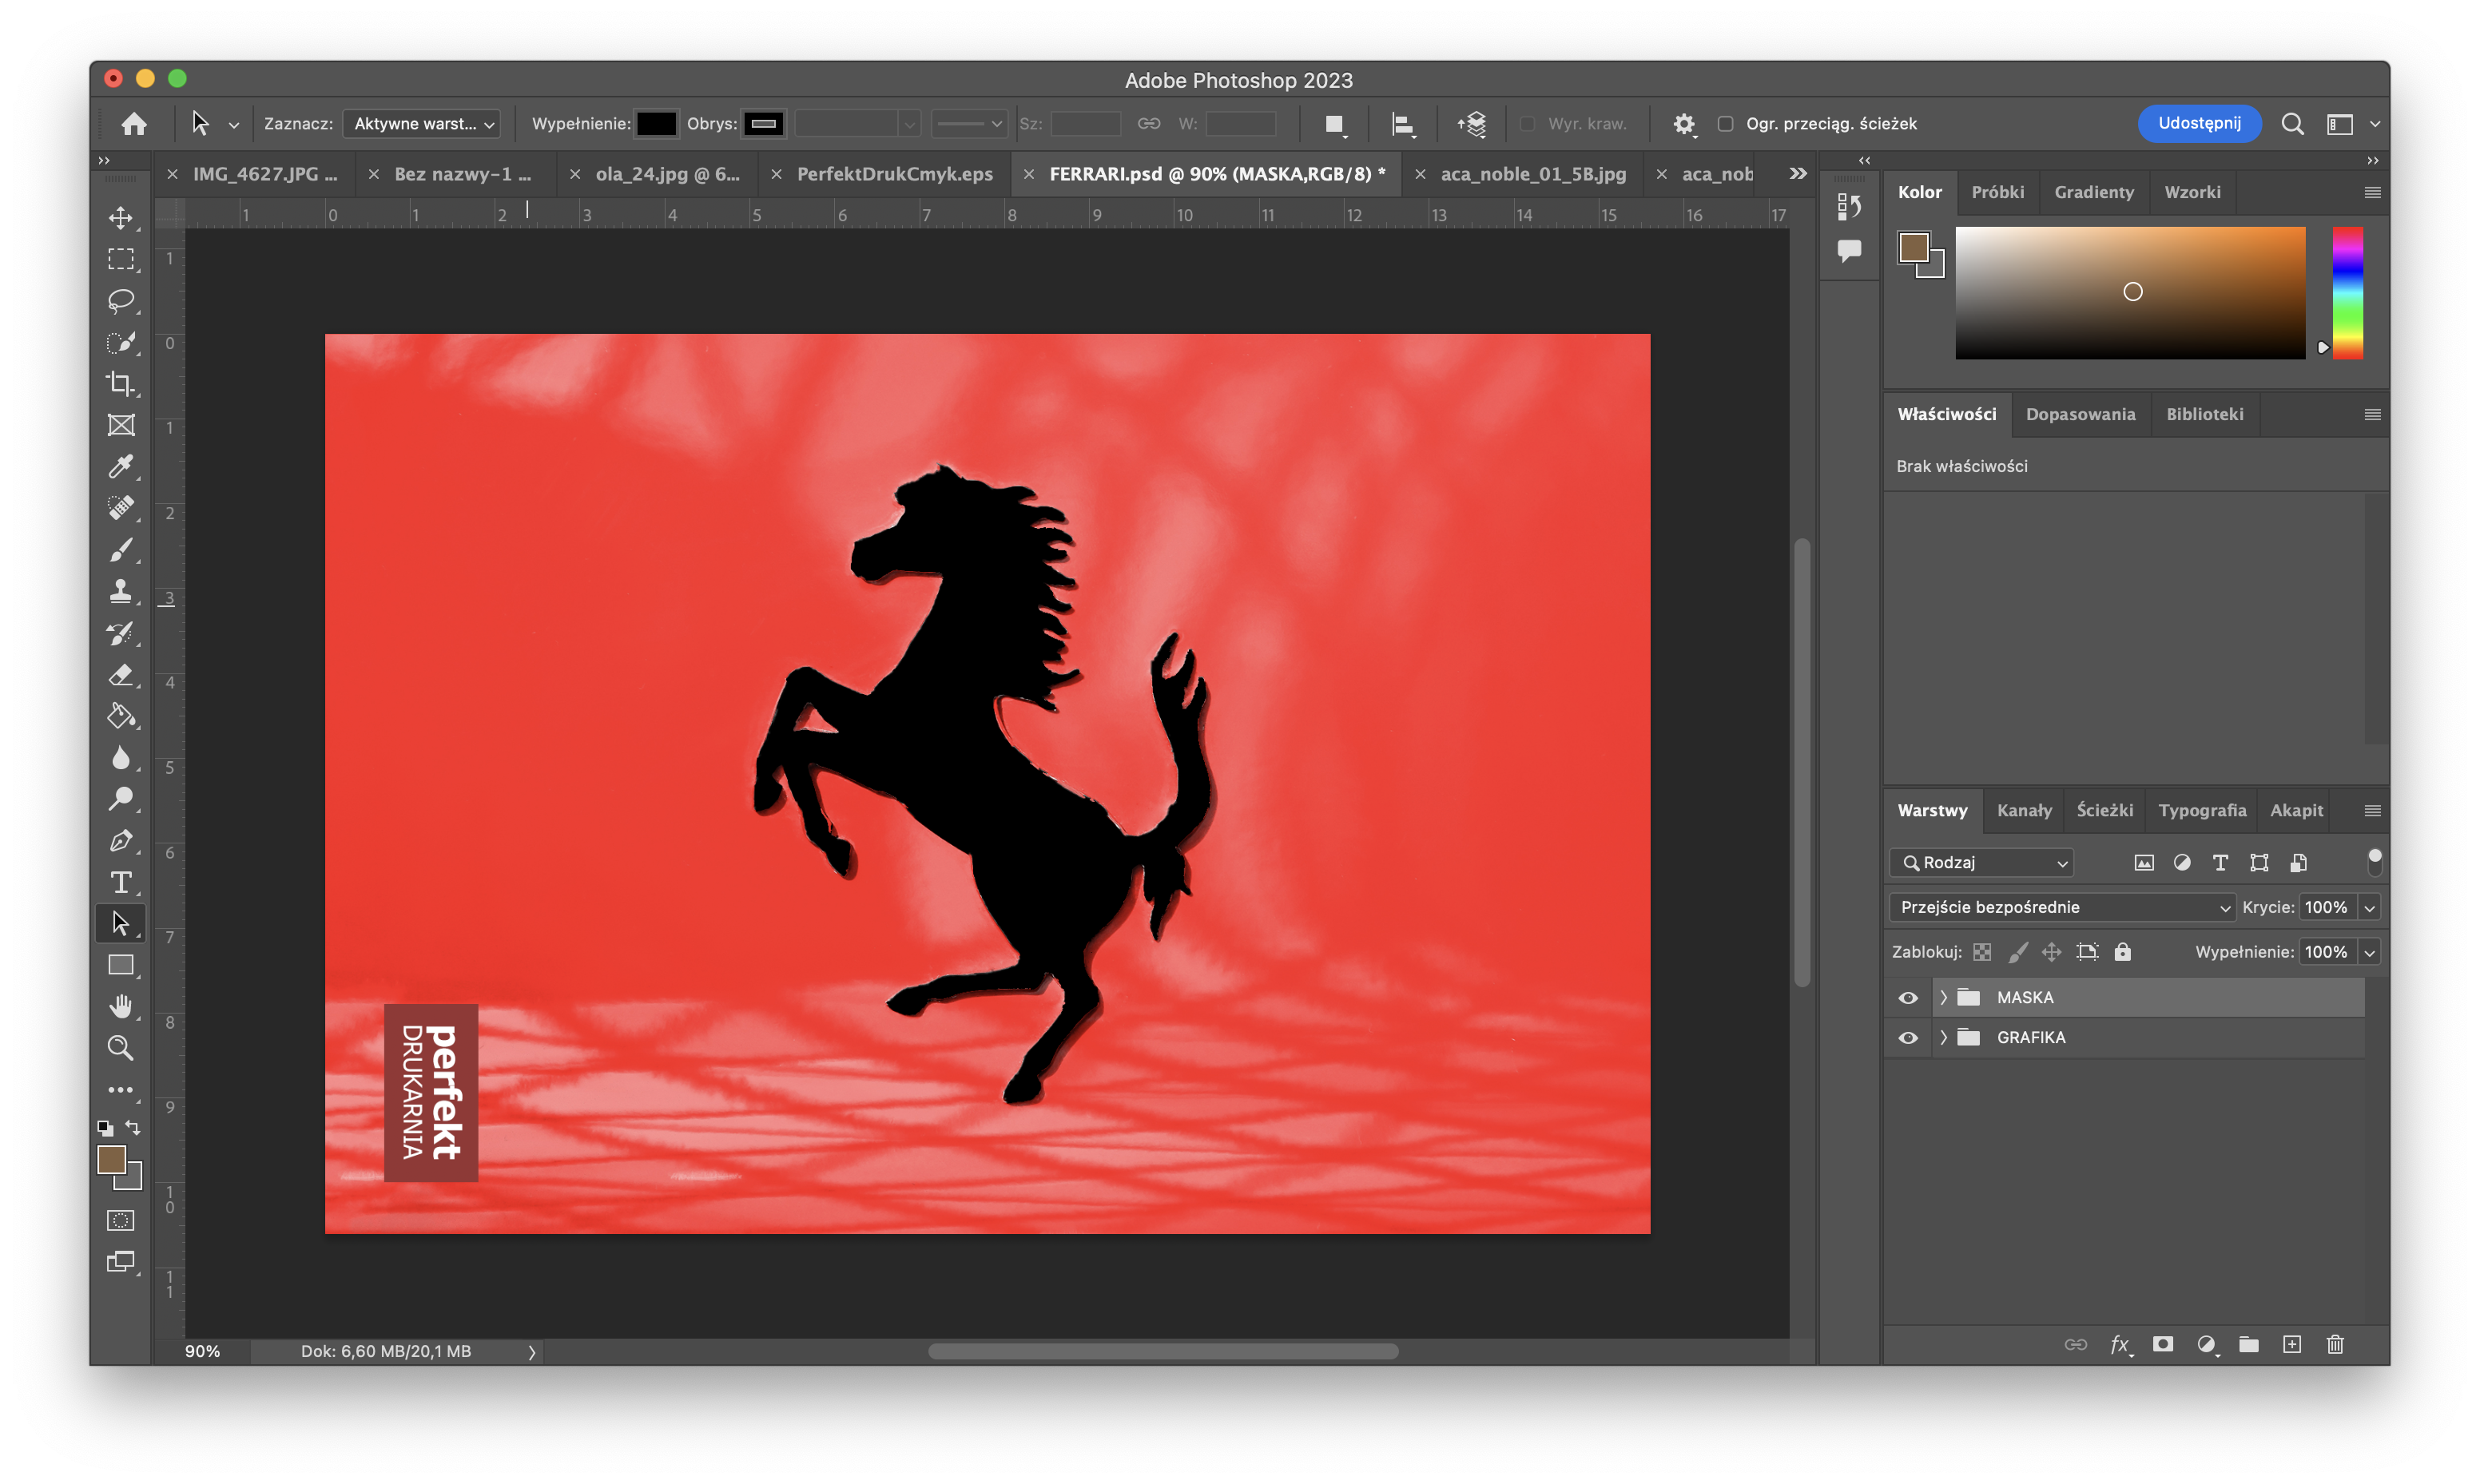Expand the GRAFIKA group

[x=1944, y=1038]
